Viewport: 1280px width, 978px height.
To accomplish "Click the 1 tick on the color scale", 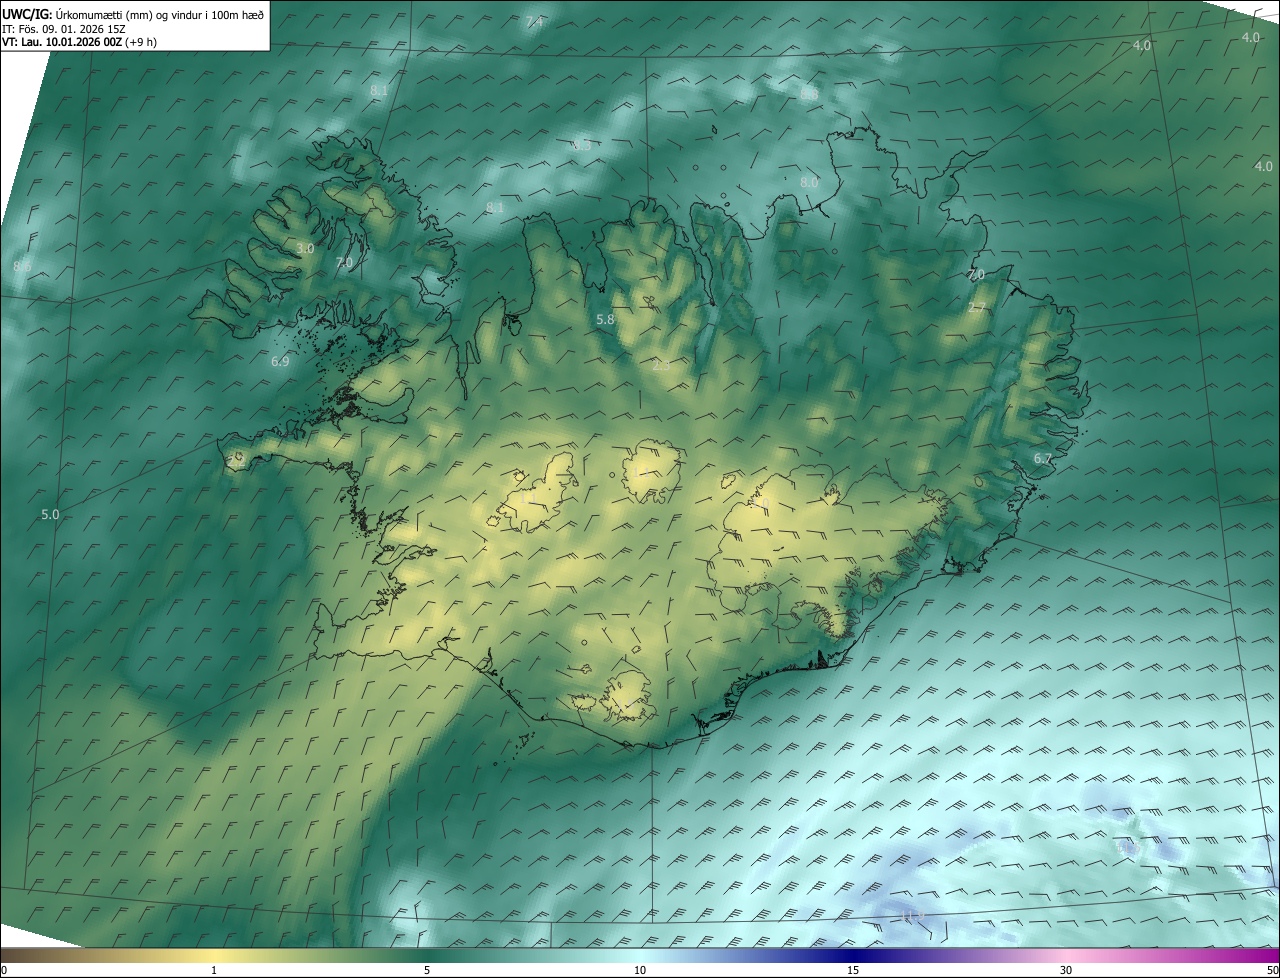I will [x=214, y=970].
